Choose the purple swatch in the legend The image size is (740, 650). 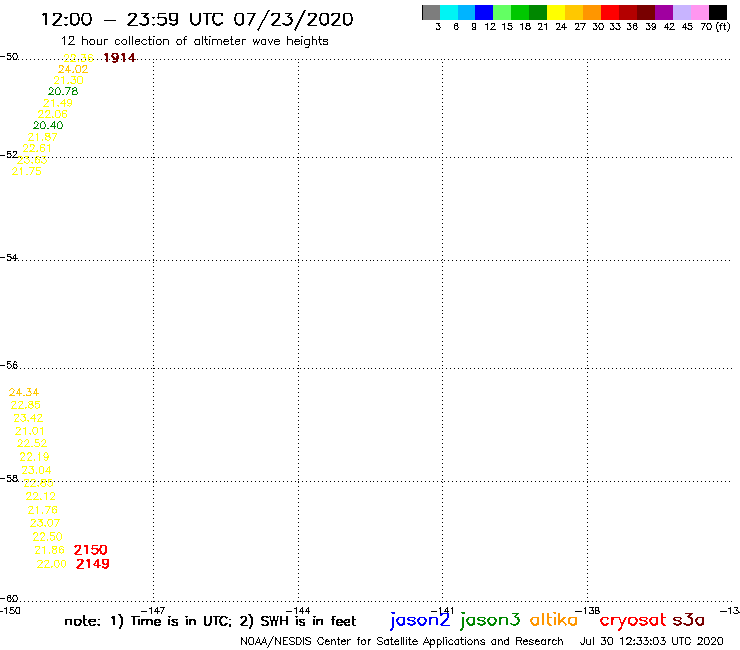(x=664, y=12)
